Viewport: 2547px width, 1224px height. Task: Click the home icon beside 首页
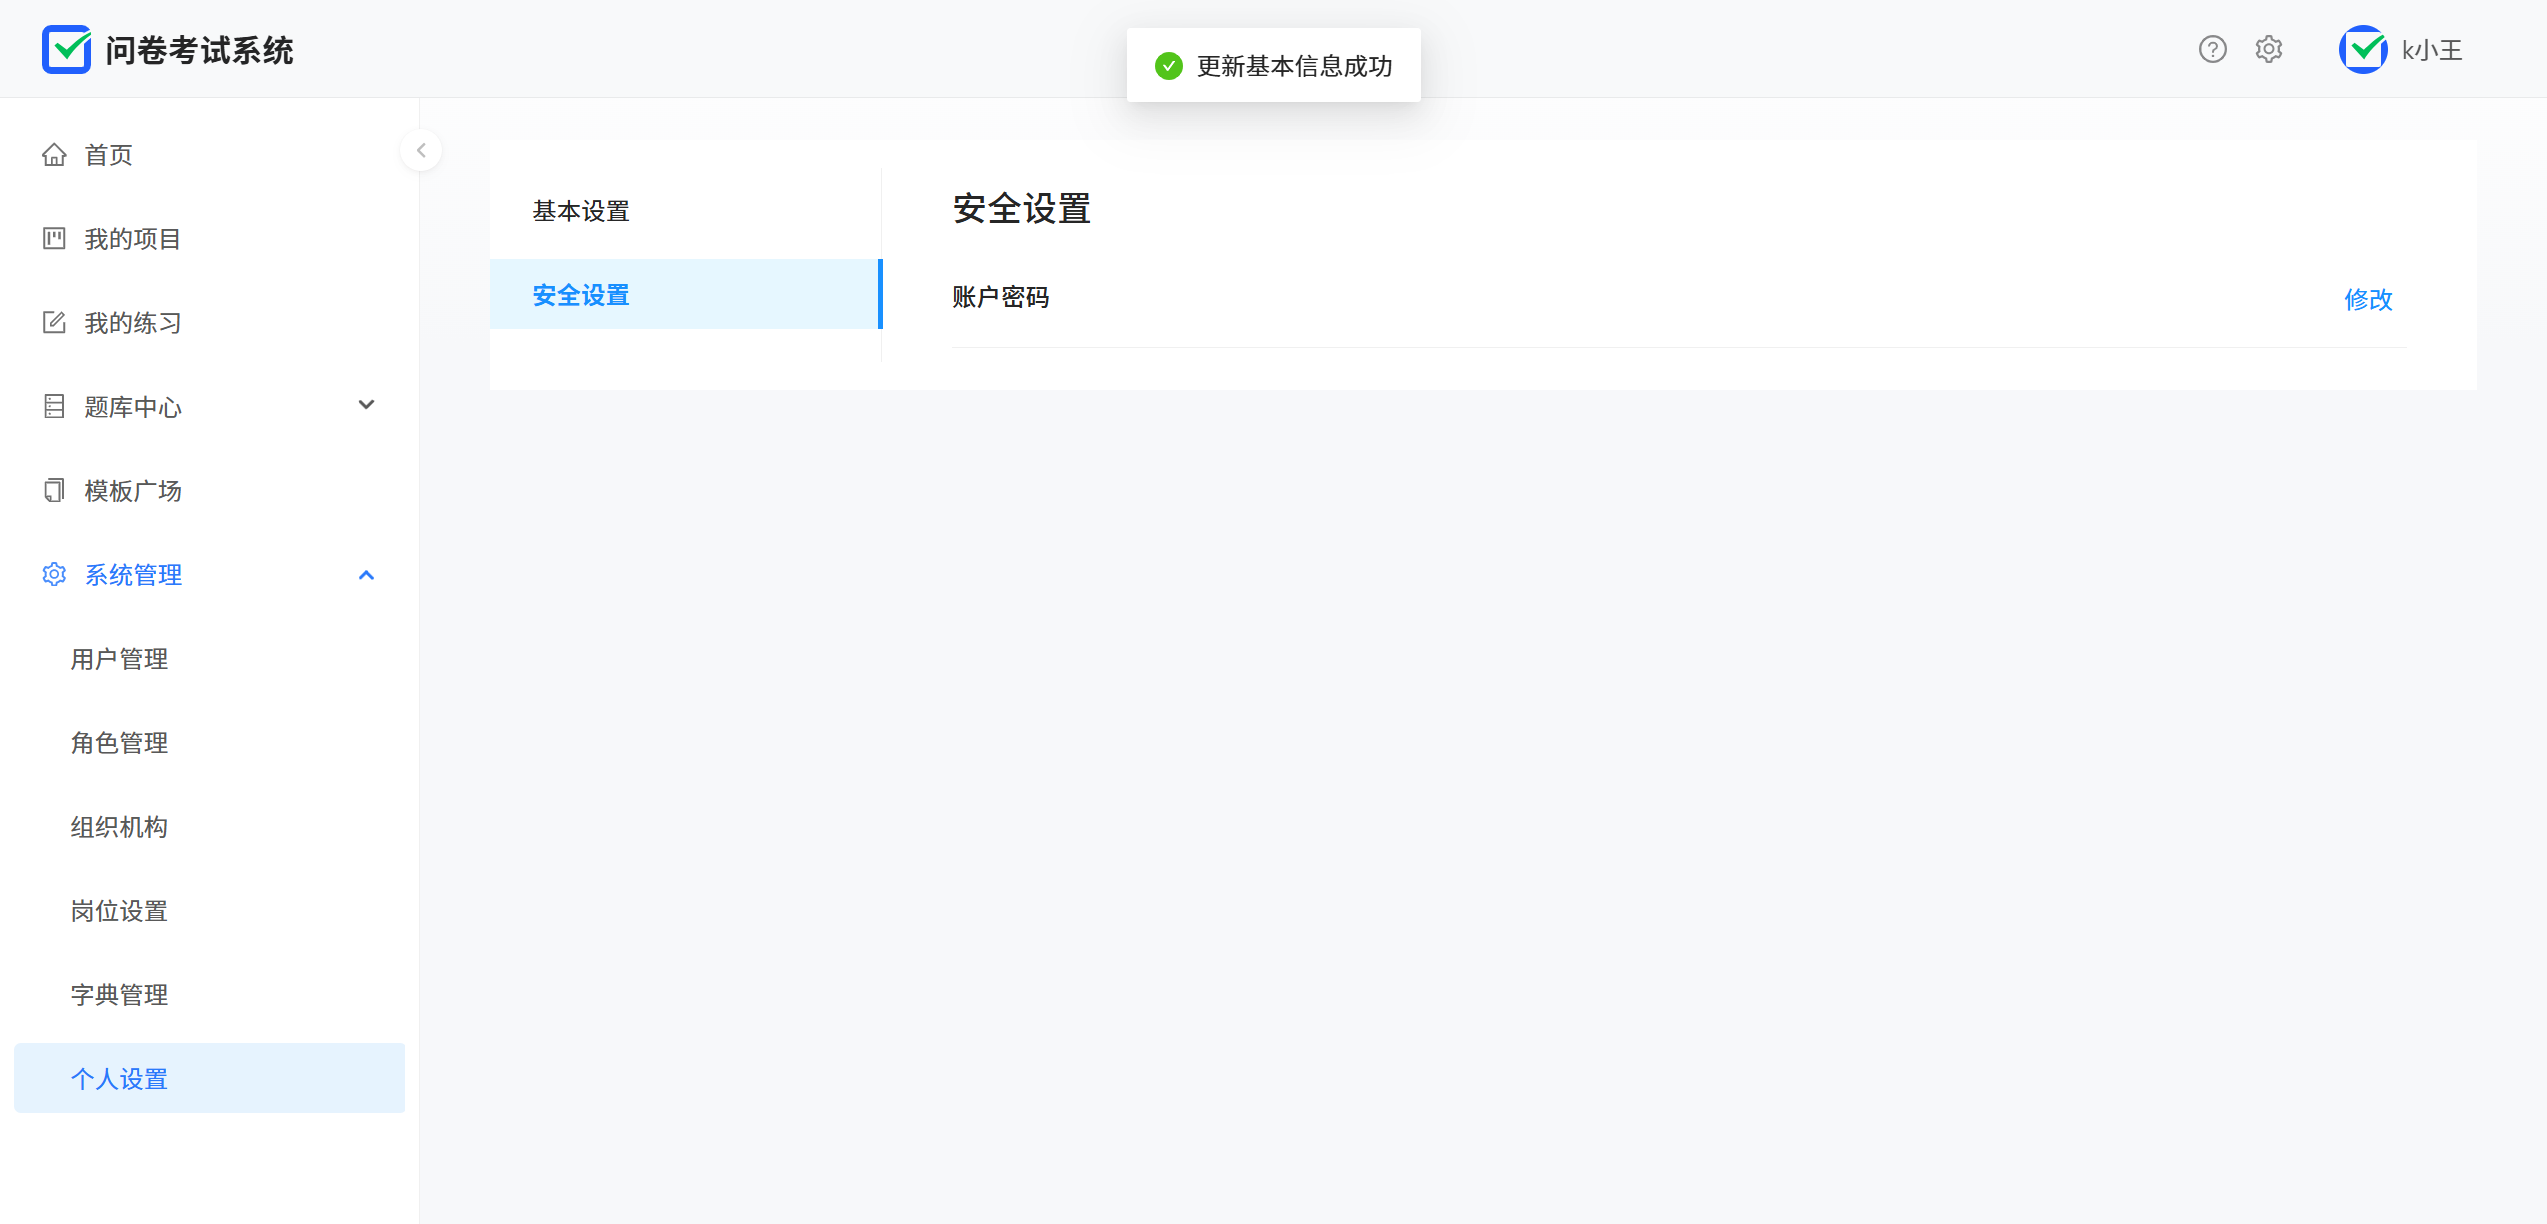tap(54, 155)
